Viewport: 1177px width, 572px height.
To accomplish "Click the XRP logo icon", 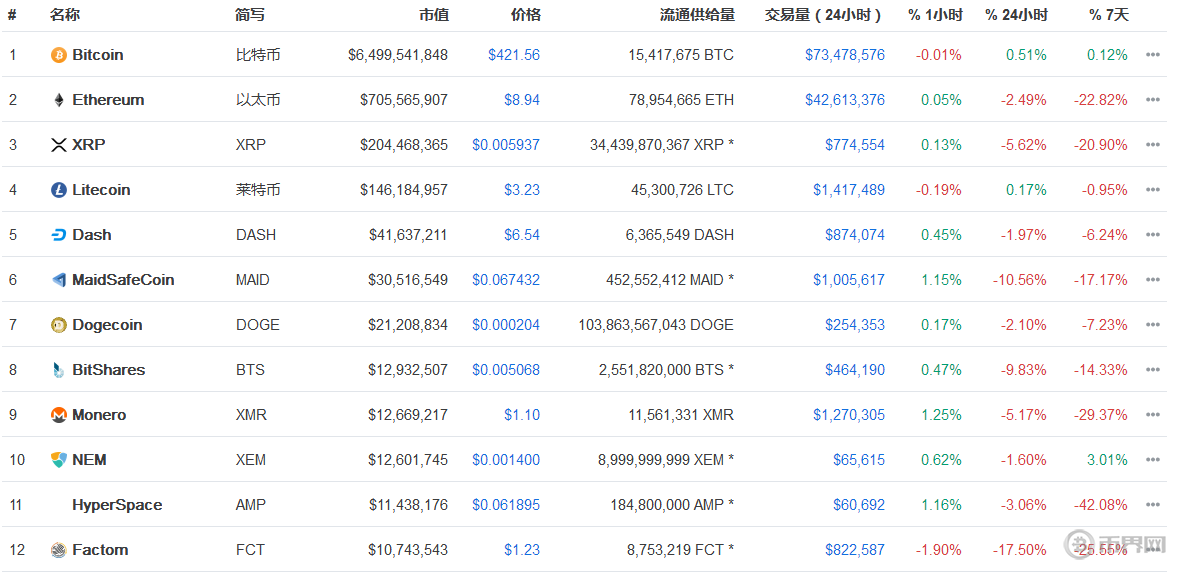I will (59, 145).
